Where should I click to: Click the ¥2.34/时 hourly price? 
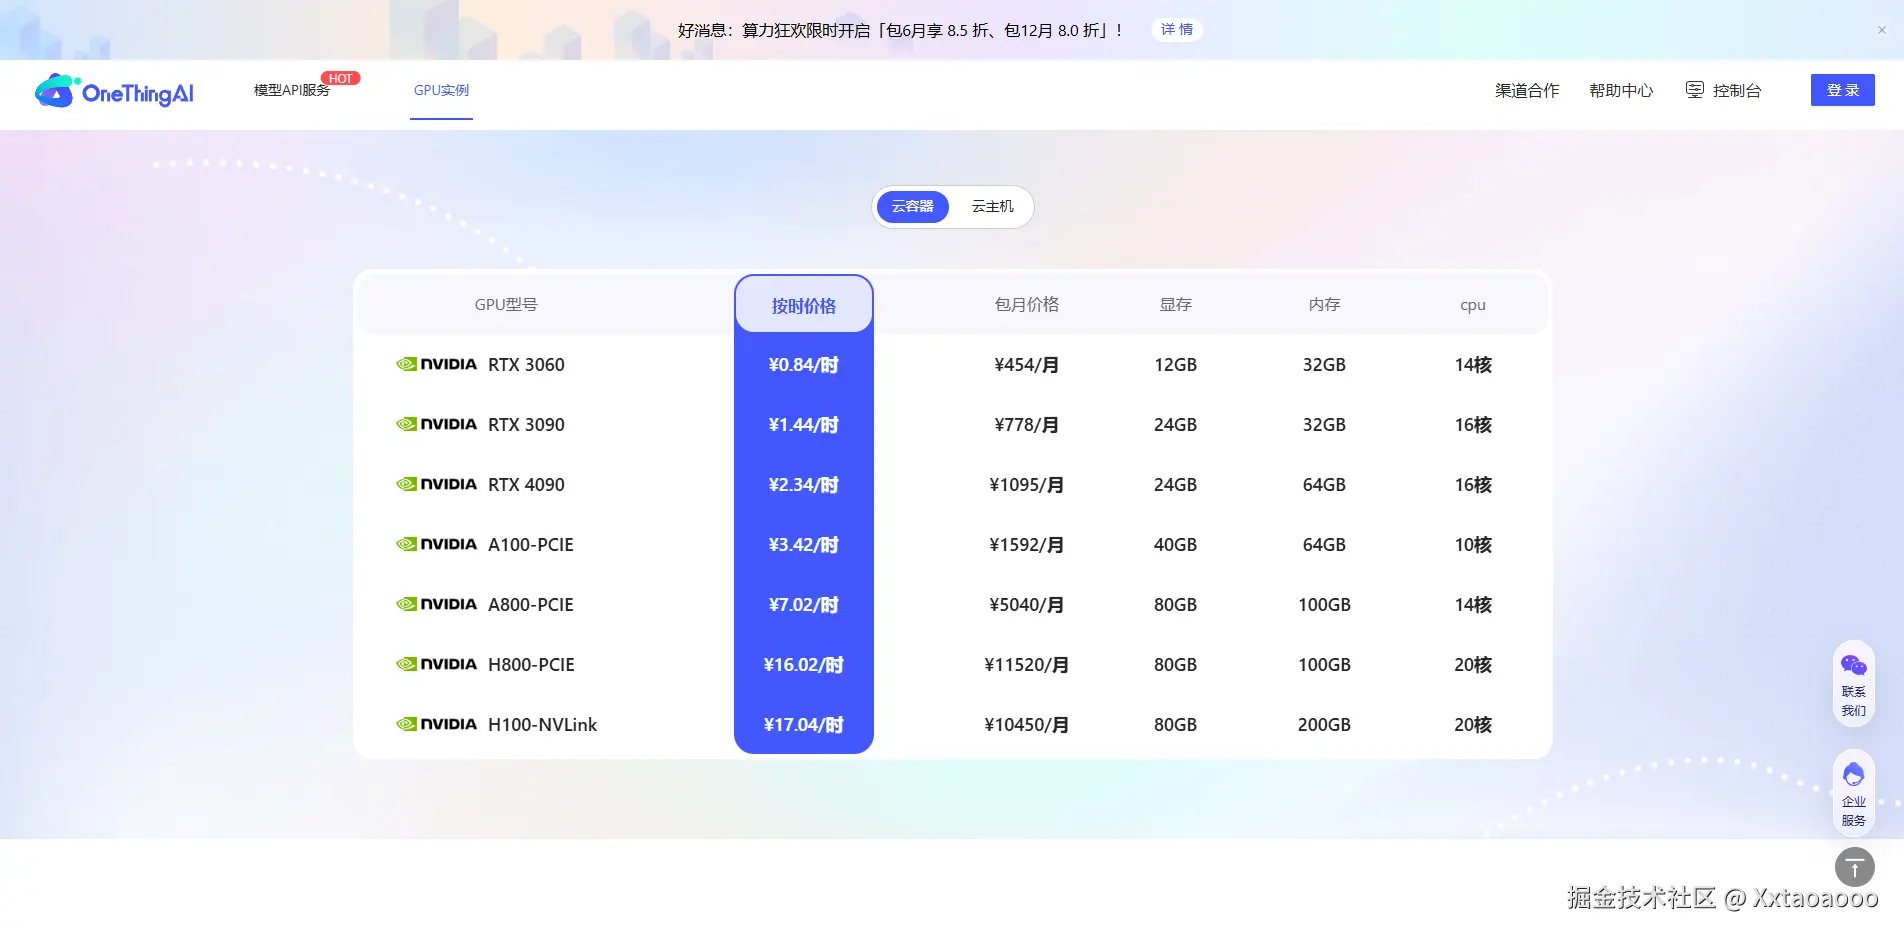coord(804,485)
